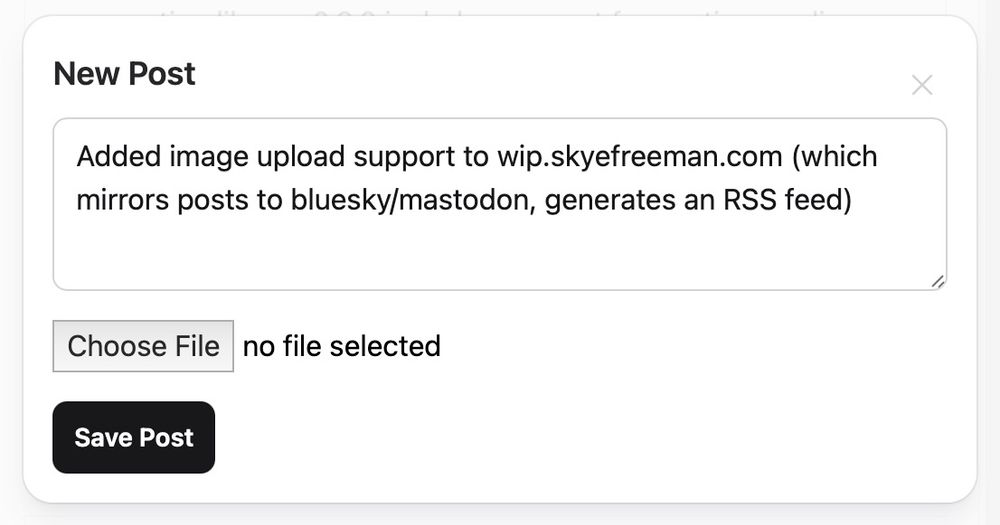Click the Save Post button
Image resolution: width=1000 pixels, height=525 pixels.
tap(134, 438)
